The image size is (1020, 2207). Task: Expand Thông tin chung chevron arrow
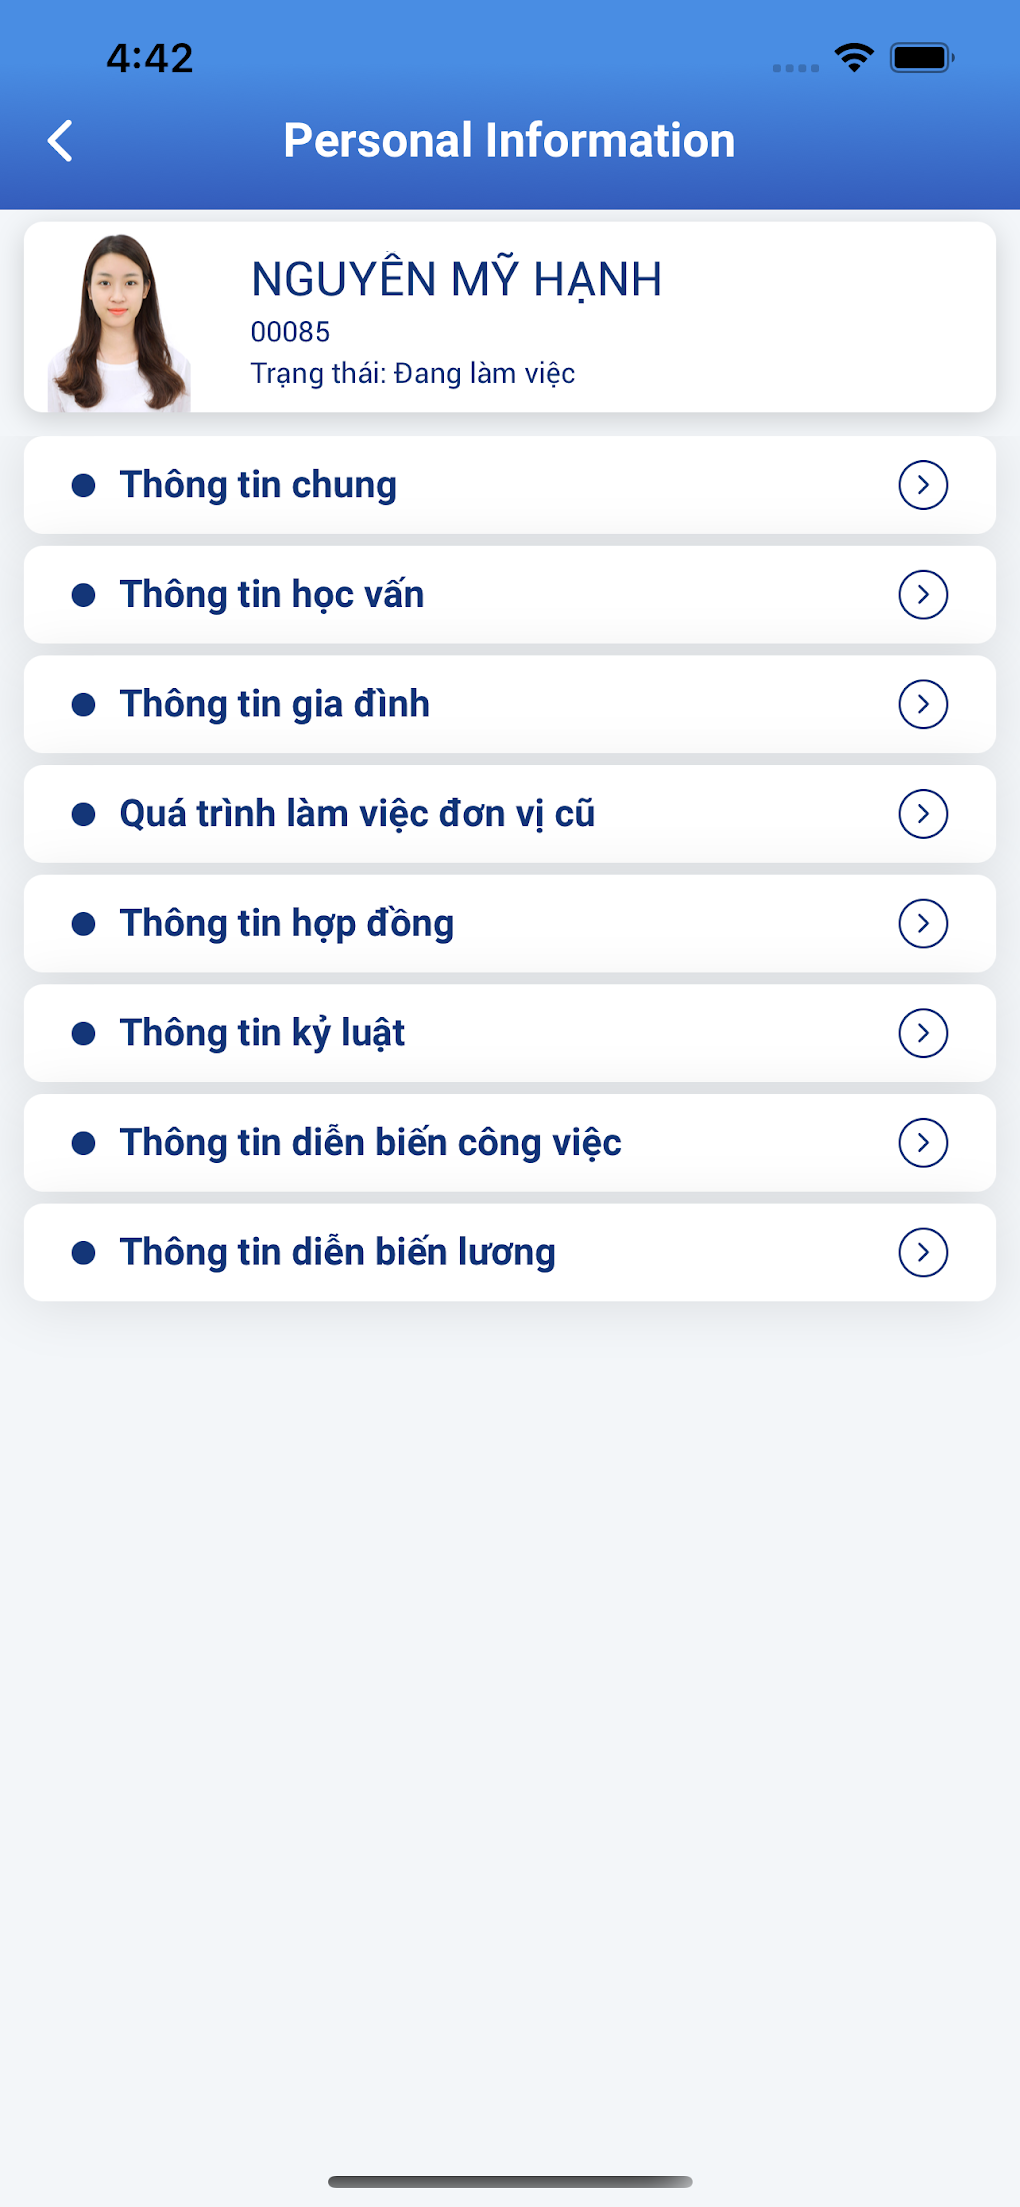923,486
